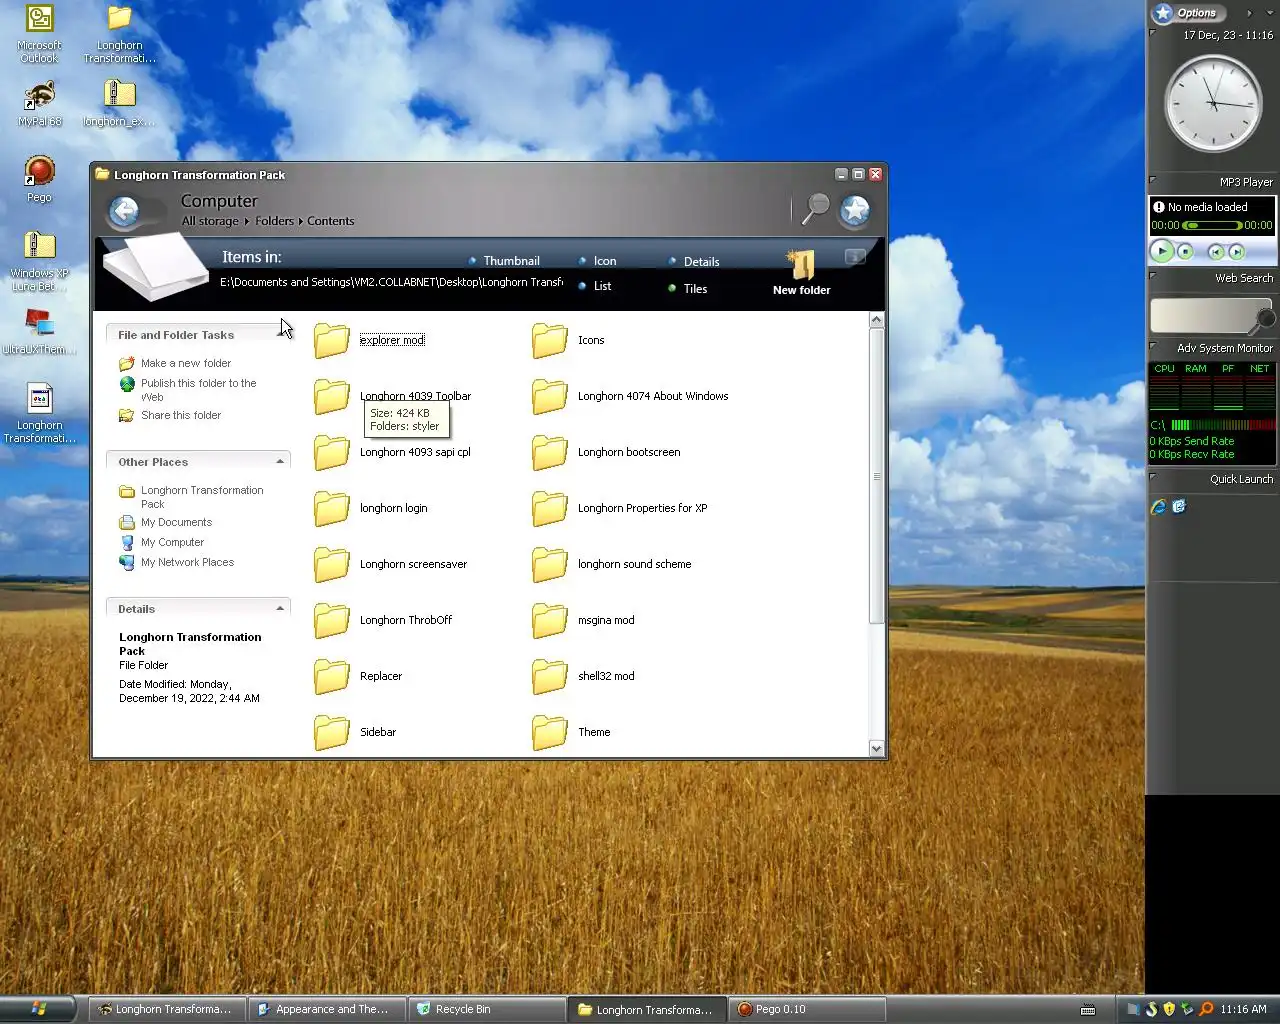This screenshot has width=1280, height=1024.
Task: Open the Longhorn bootscreen folder
Action: tap(606, 452)
